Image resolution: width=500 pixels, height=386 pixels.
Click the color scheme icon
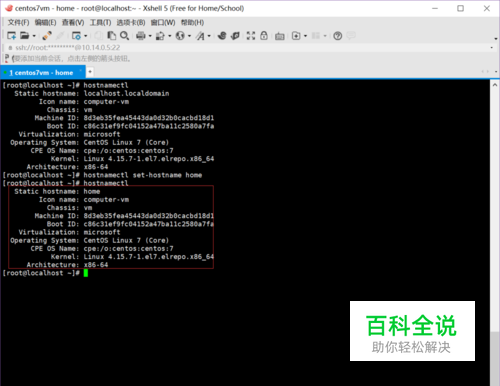coord(160,35)
